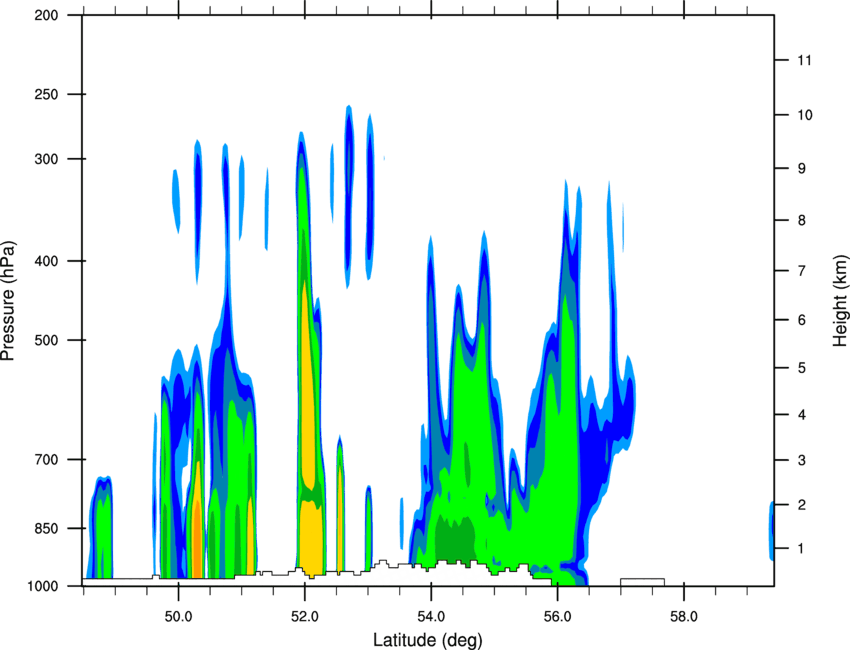The image size is (850, 650).
Task: Pick the 3 km height label
Action: coord(801,460)
